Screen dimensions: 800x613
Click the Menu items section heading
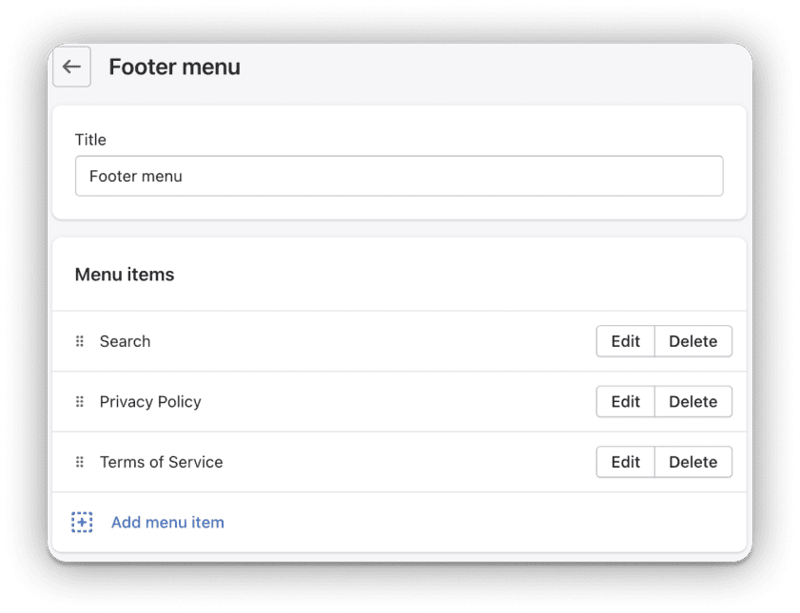pyautogui.click(x=124, y=275)
